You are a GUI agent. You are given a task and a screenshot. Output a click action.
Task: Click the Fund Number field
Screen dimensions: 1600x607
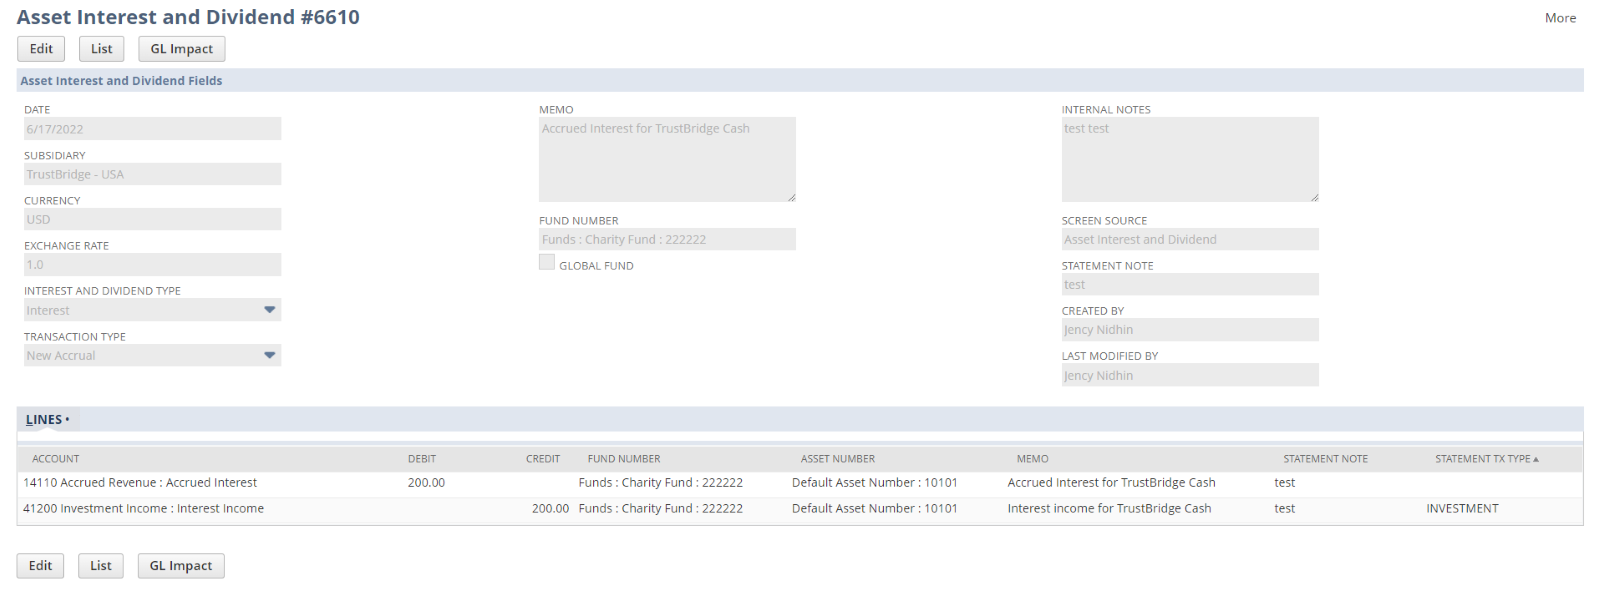point(667,240)
